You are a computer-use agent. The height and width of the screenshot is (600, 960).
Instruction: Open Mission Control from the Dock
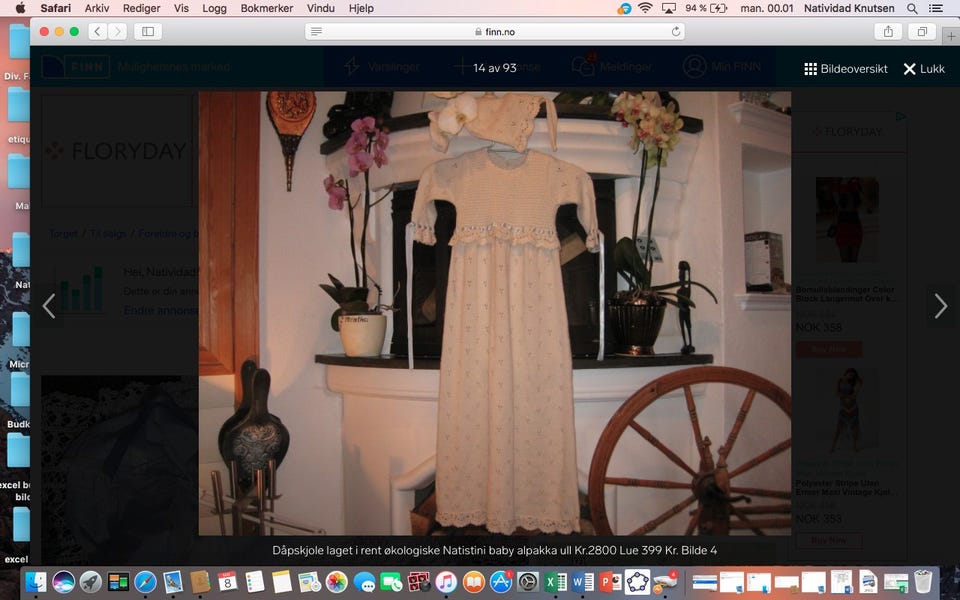coord(118,582)
